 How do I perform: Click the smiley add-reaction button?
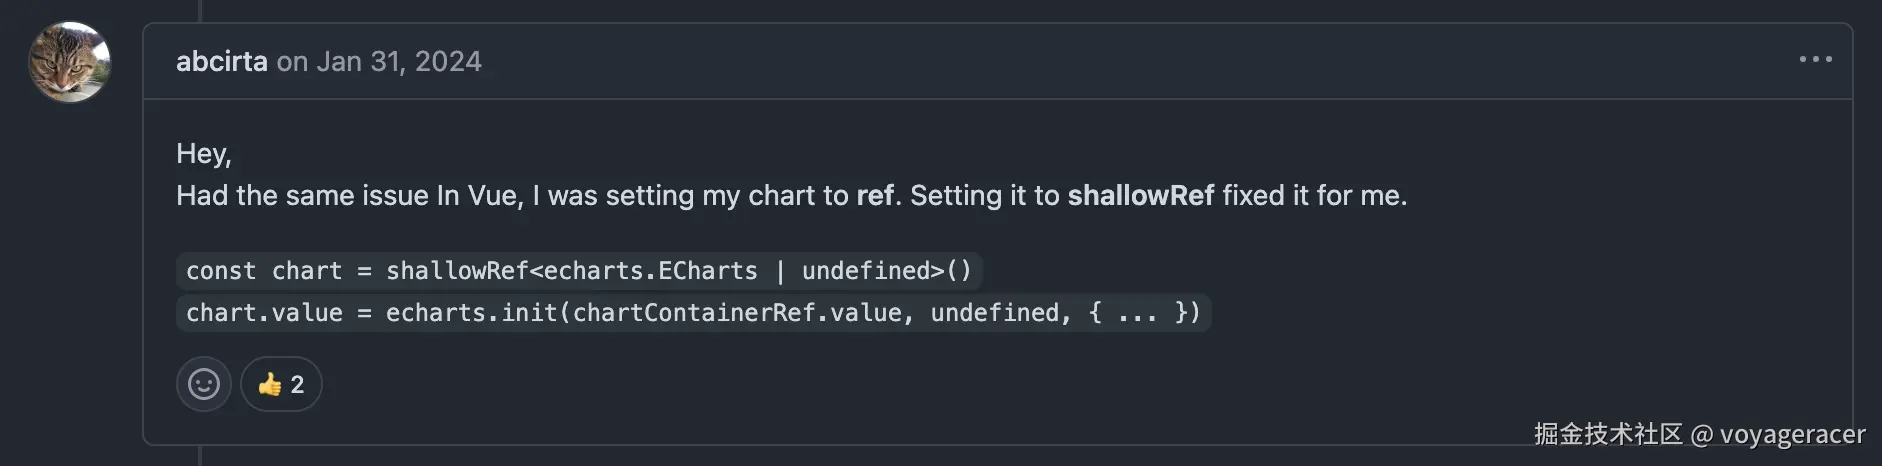204,384
